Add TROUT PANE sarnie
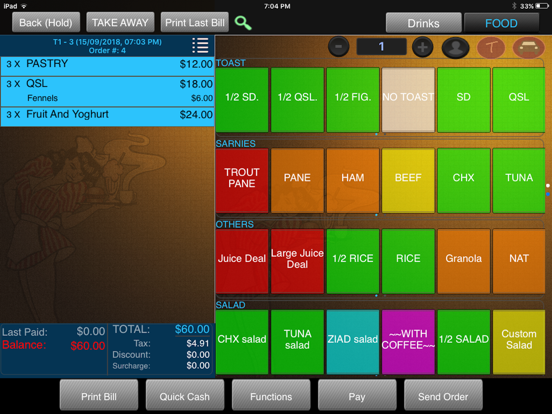The image size is (552, 414). point(242,181)
